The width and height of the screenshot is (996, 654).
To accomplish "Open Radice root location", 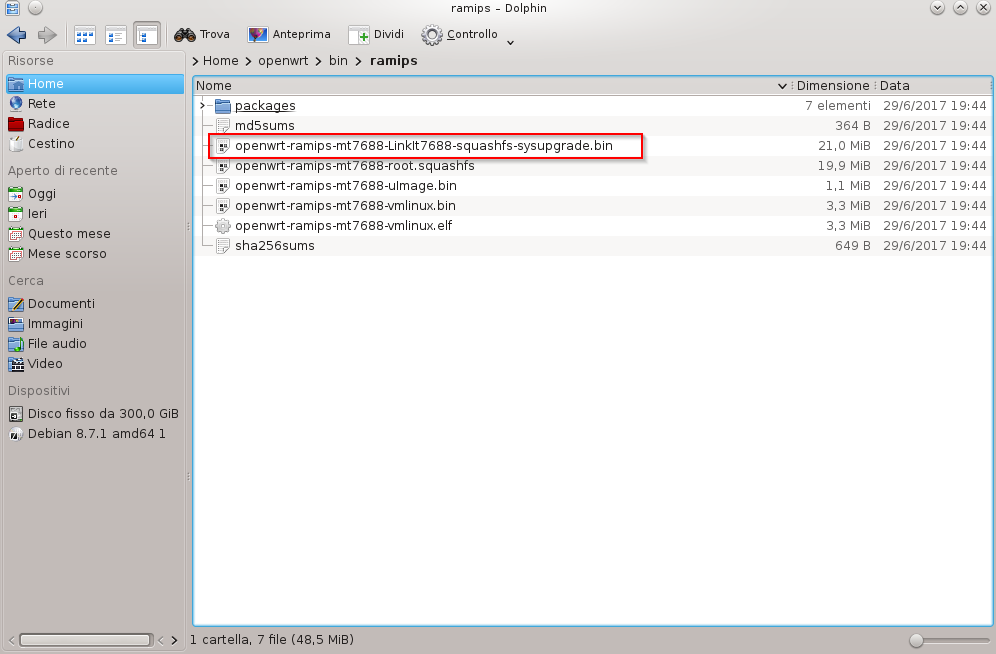I will (x=48, y=123).
